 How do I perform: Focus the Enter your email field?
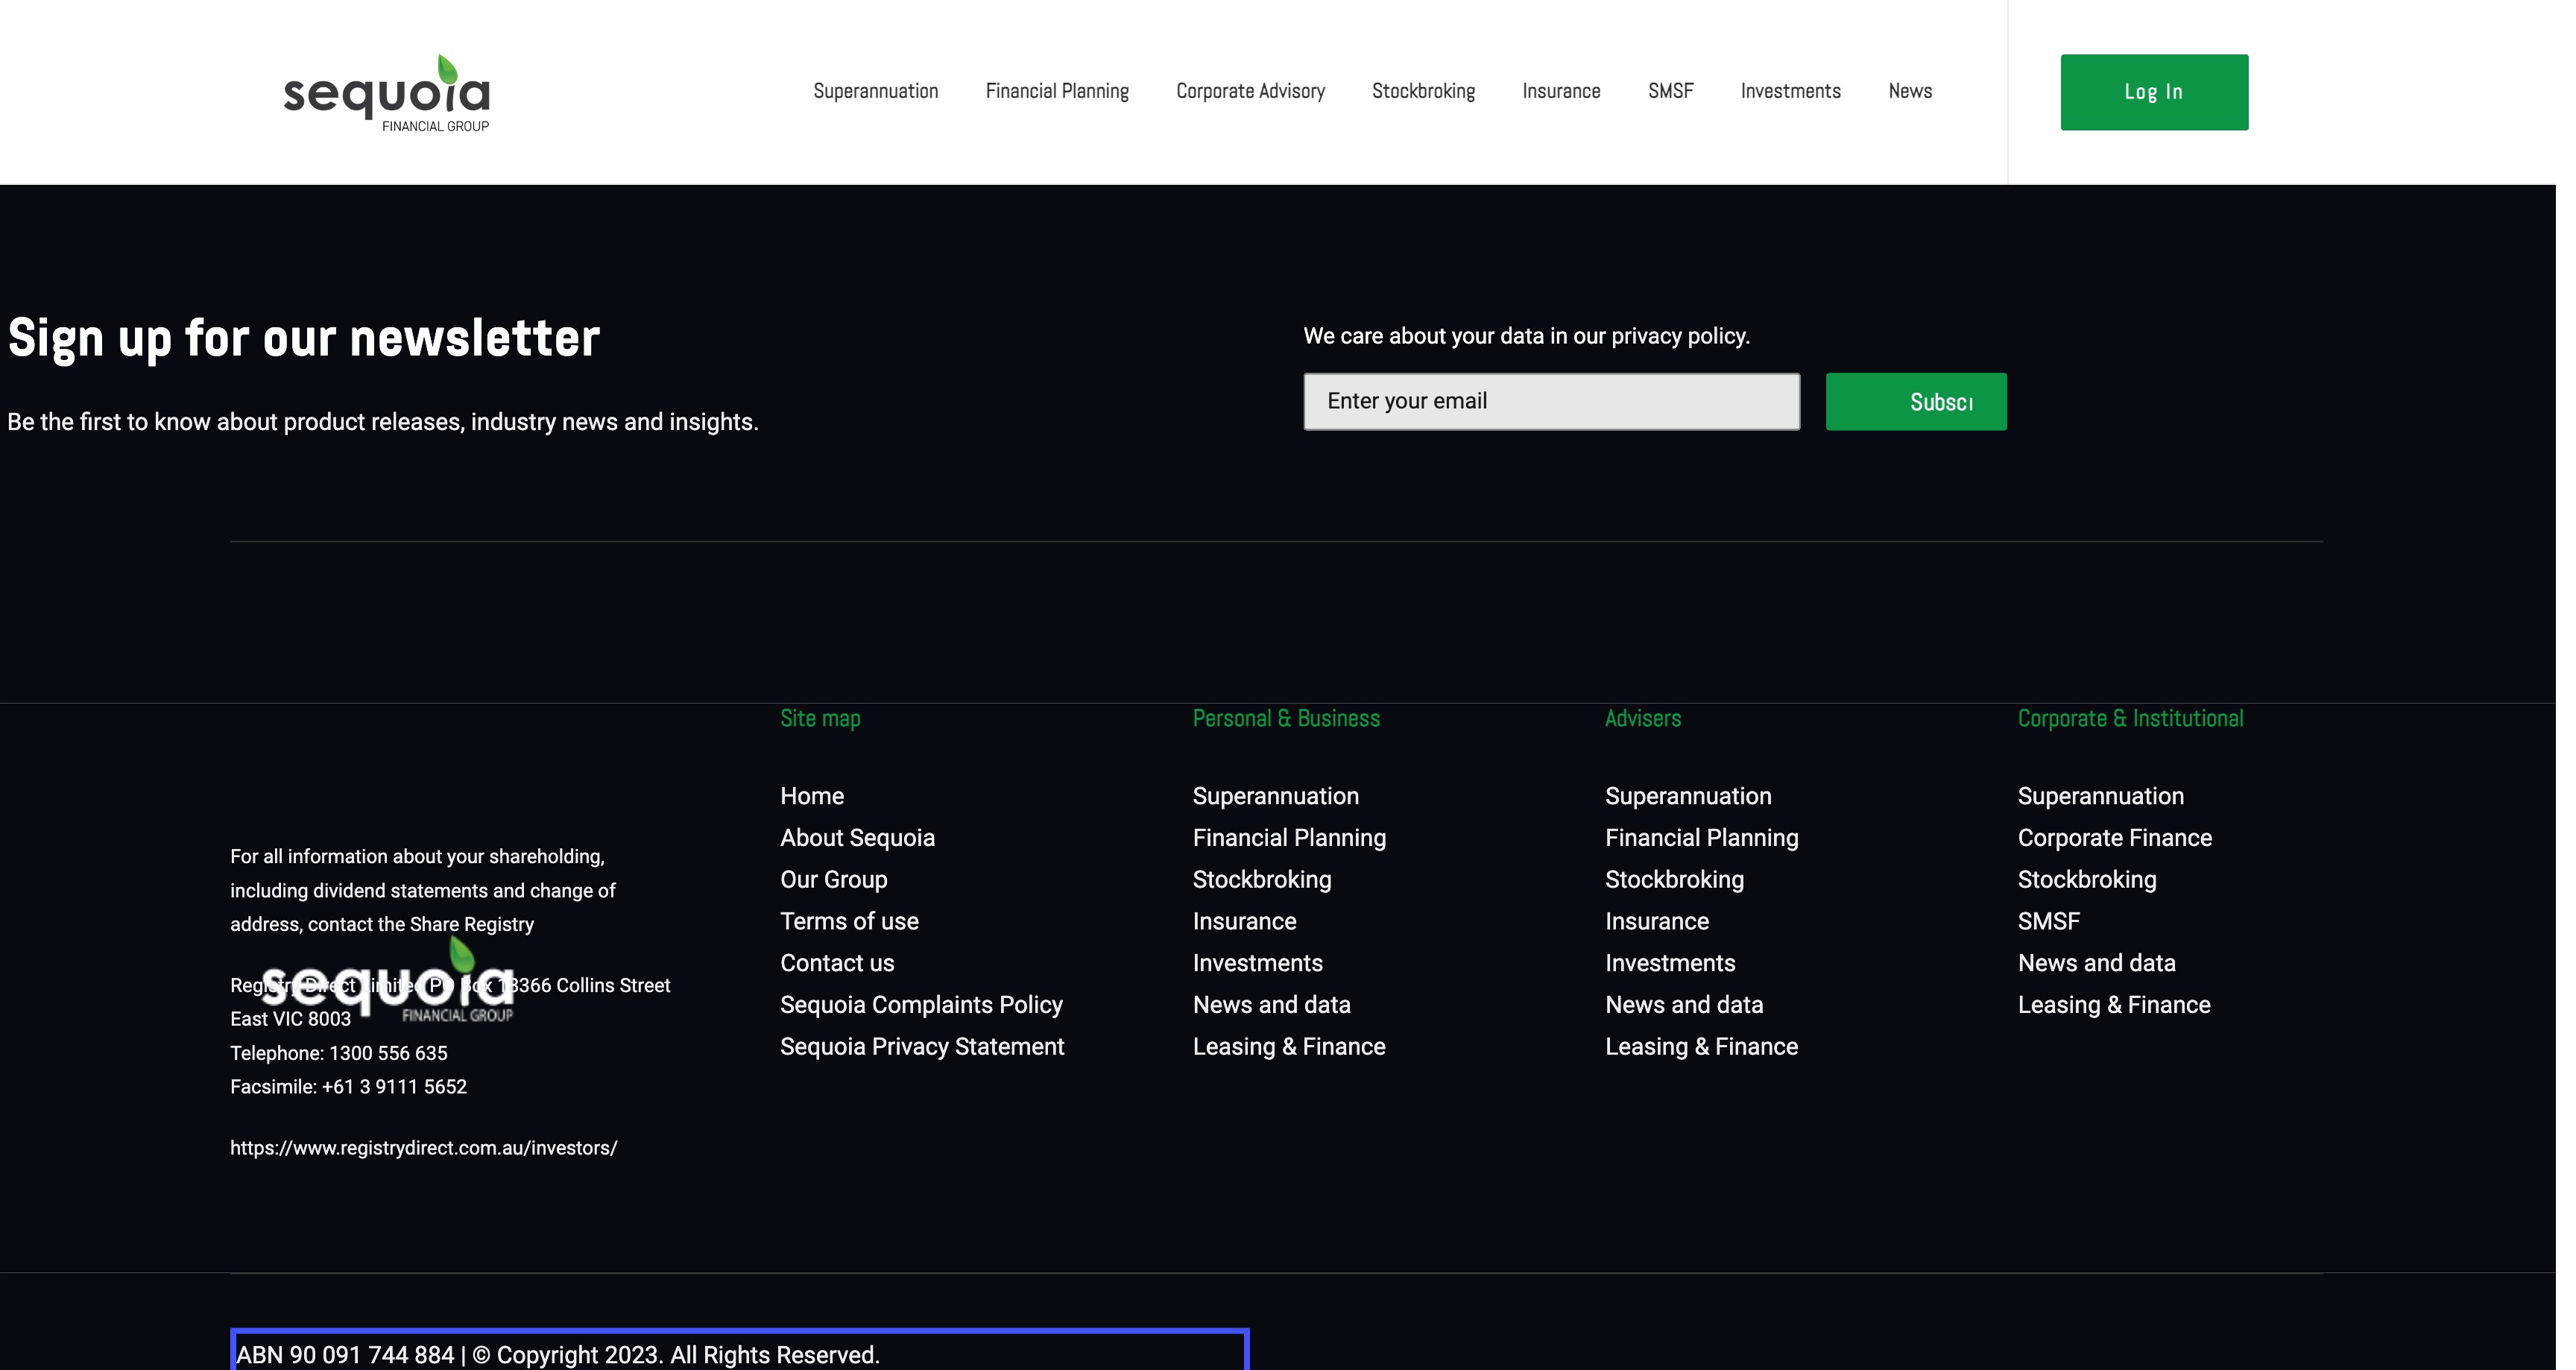tap(1550, 402)
